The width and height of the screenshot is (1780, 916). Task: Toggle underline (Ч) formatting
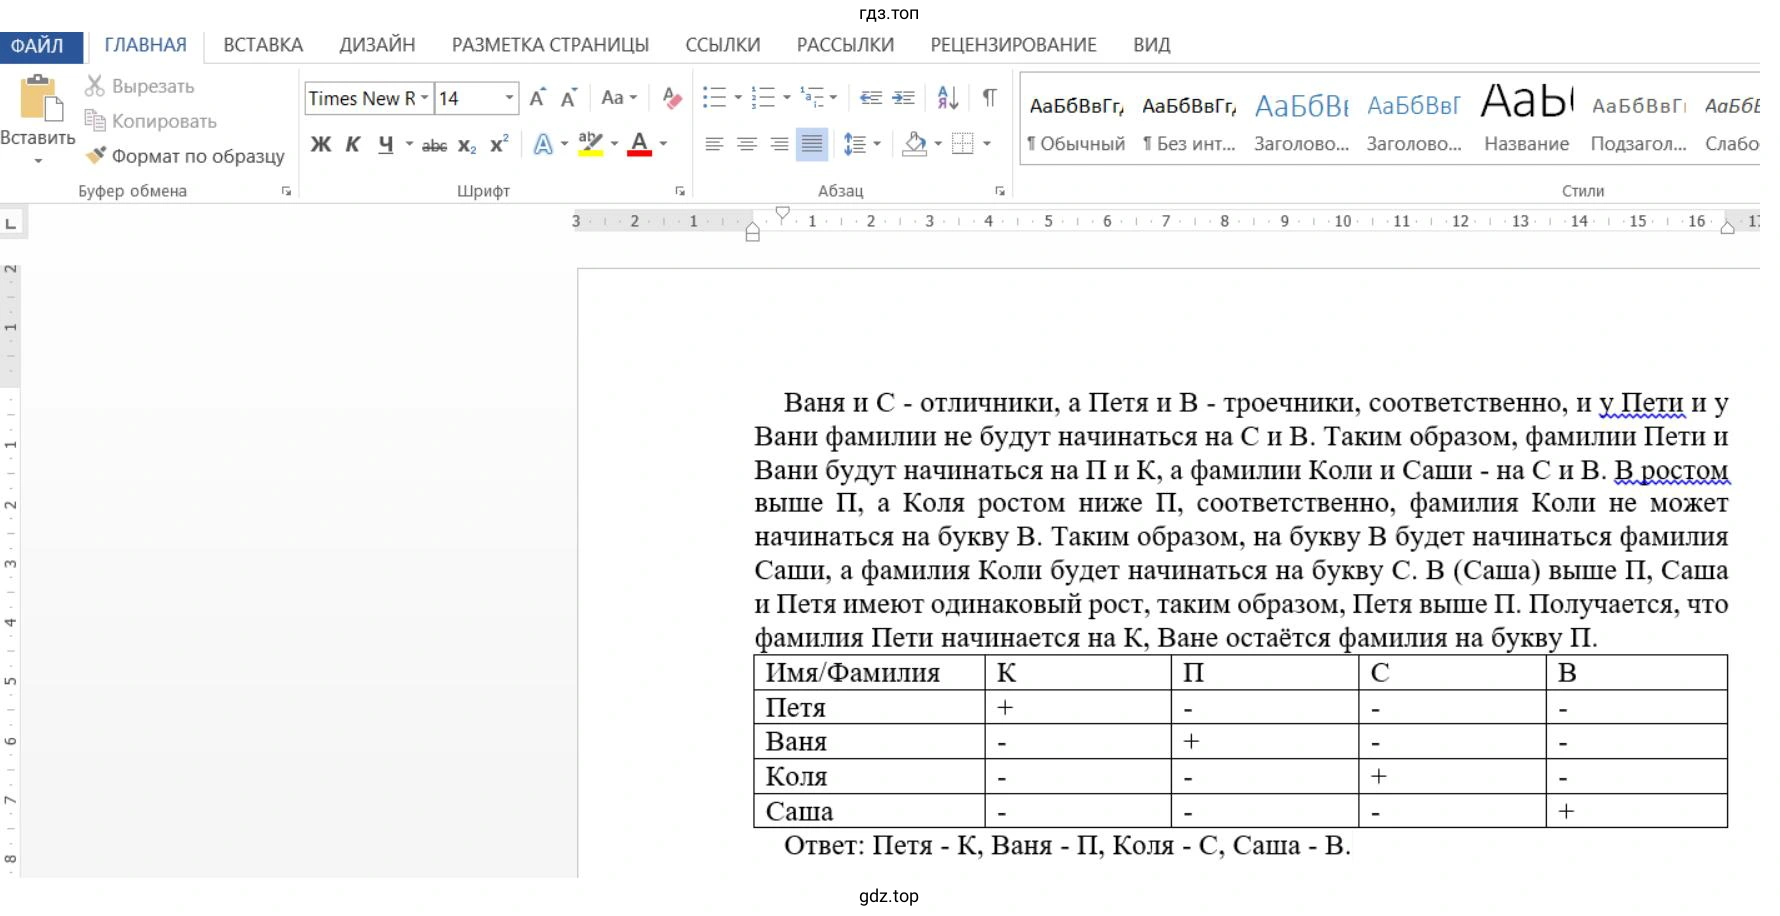[x=386, y=145]
